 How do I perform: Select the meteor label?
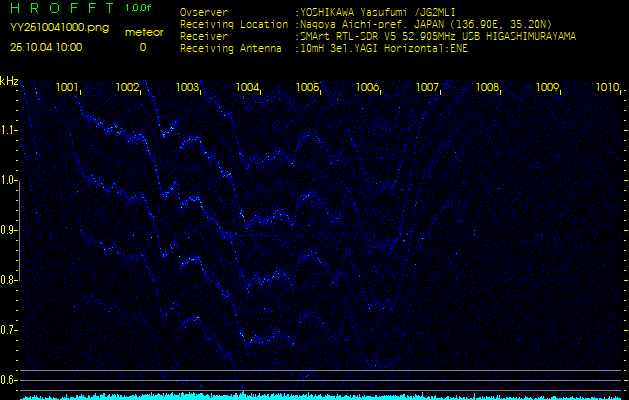point(143,32)
